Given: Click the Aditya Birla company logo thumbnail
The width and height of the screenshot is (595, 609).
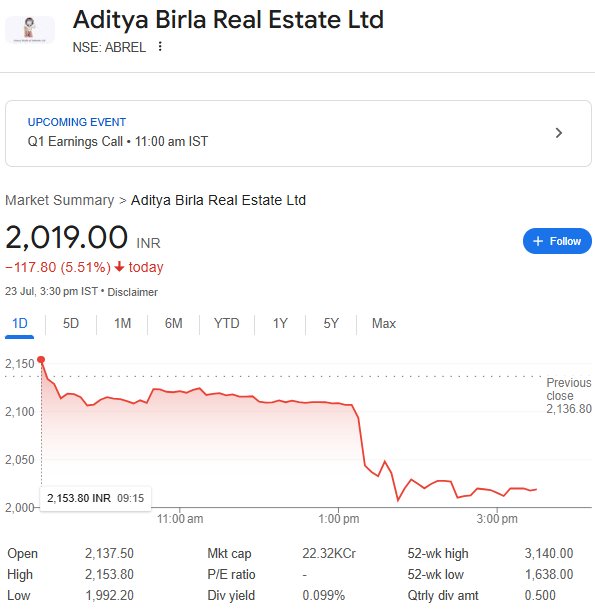Looking at the screenshot, I should click(x=30, y=30).
